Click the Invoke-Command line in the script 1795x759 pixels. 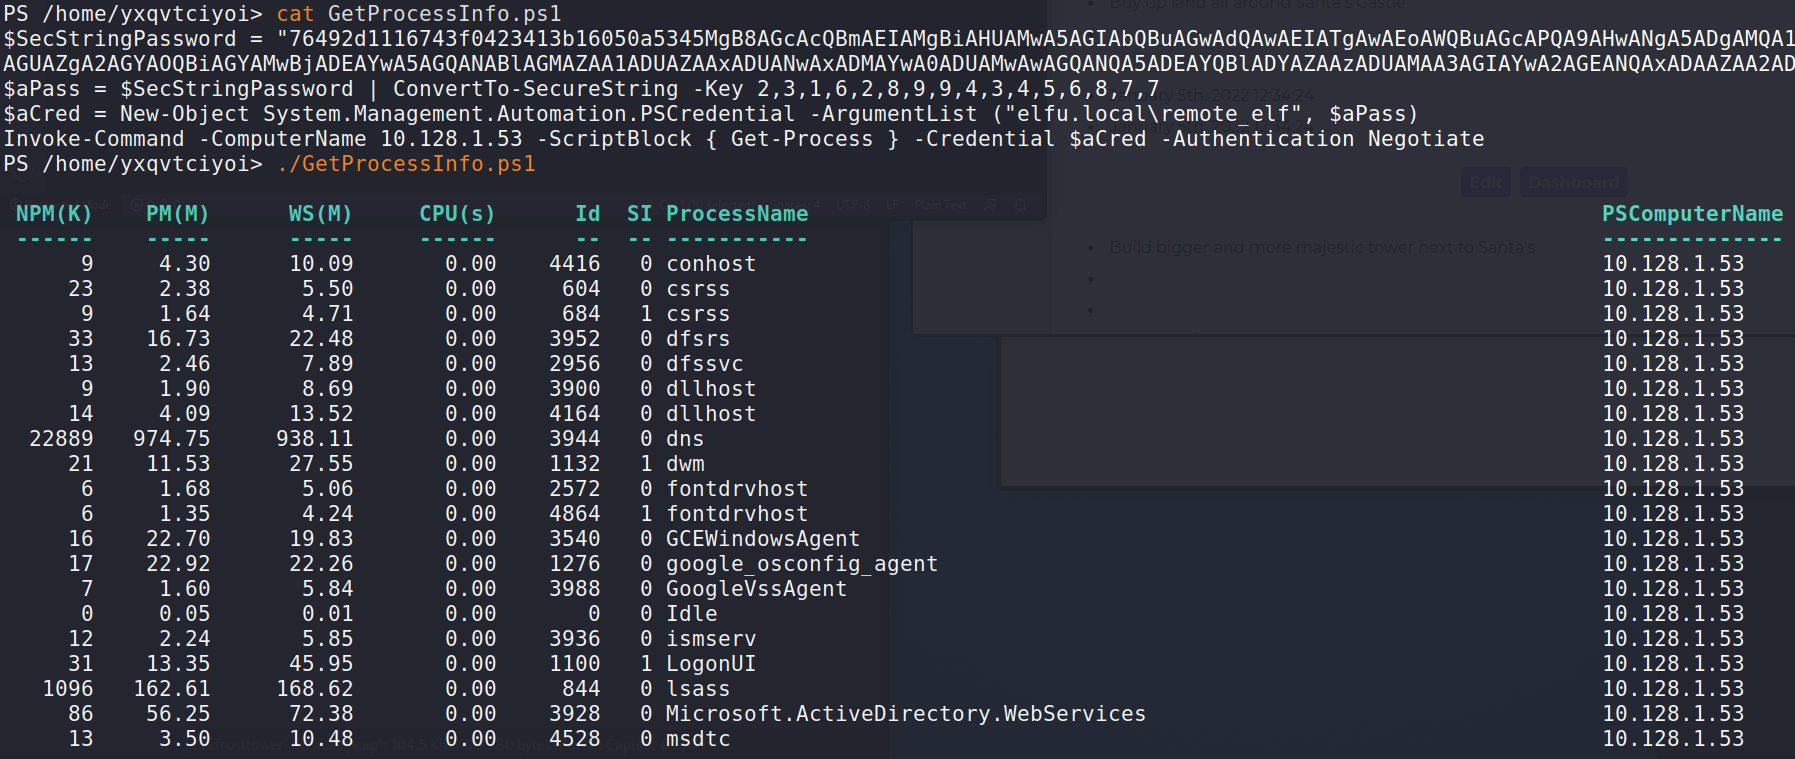[744, 139]
